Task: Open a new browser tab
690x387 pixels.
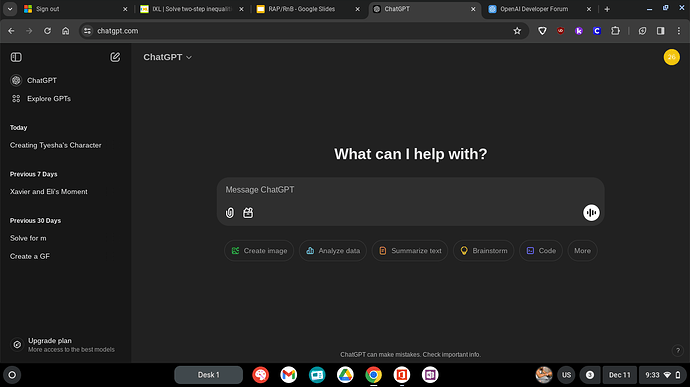Action: [x=607, y=9]
